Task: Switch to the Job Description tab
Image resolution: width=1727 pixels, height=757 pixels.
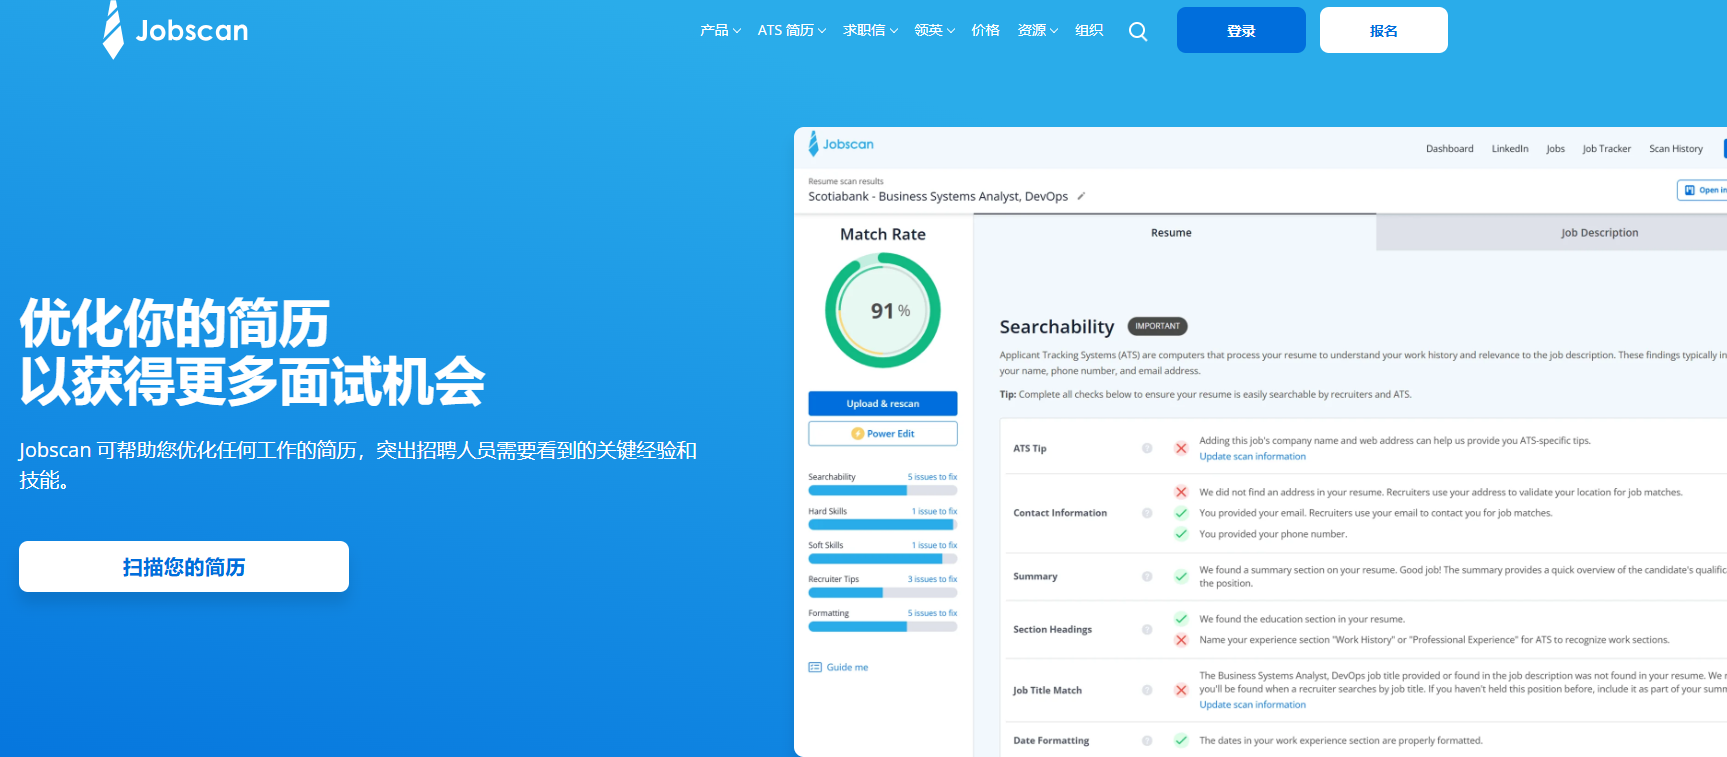Action: coord(1552,233)
